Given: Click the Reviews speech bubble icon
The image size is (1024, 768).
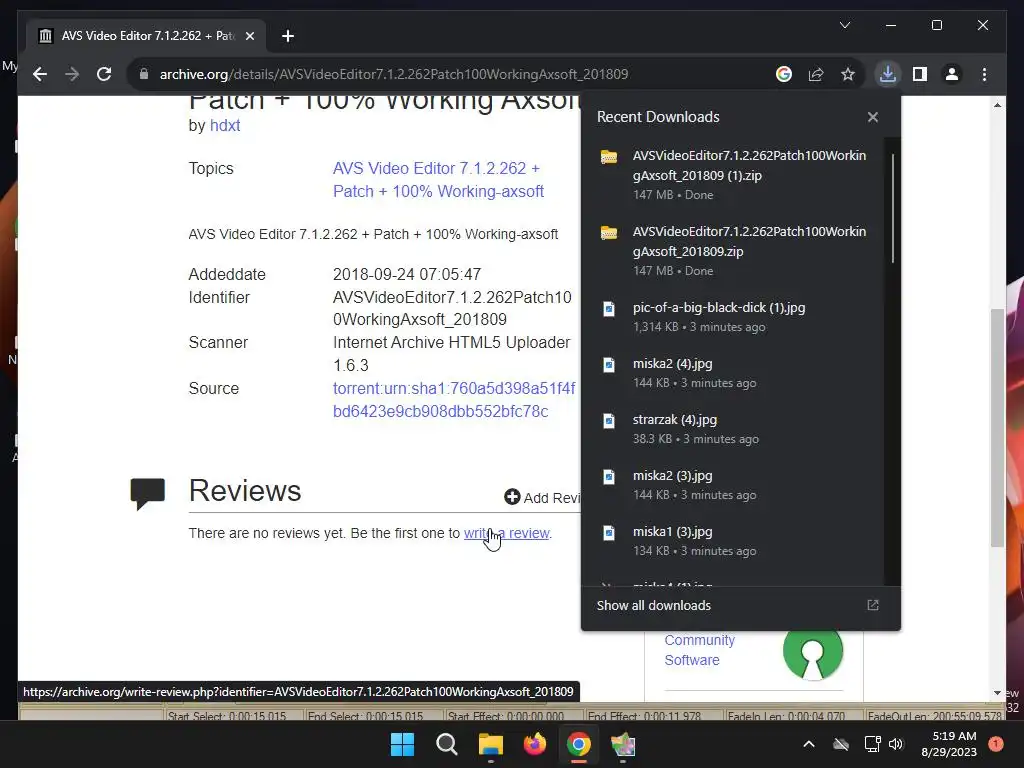Looking at the screenshot, I should pyautogui.click(x=148, y=494).
